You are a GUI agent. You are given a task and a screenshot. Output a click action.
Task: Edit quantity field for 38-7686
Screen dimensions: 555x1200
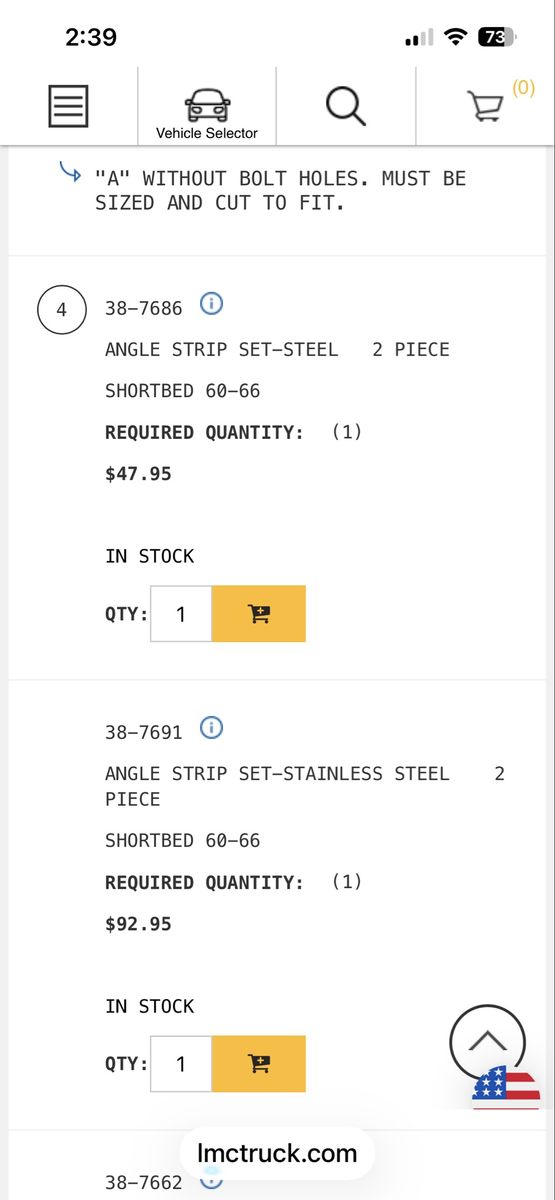[181, 614]
